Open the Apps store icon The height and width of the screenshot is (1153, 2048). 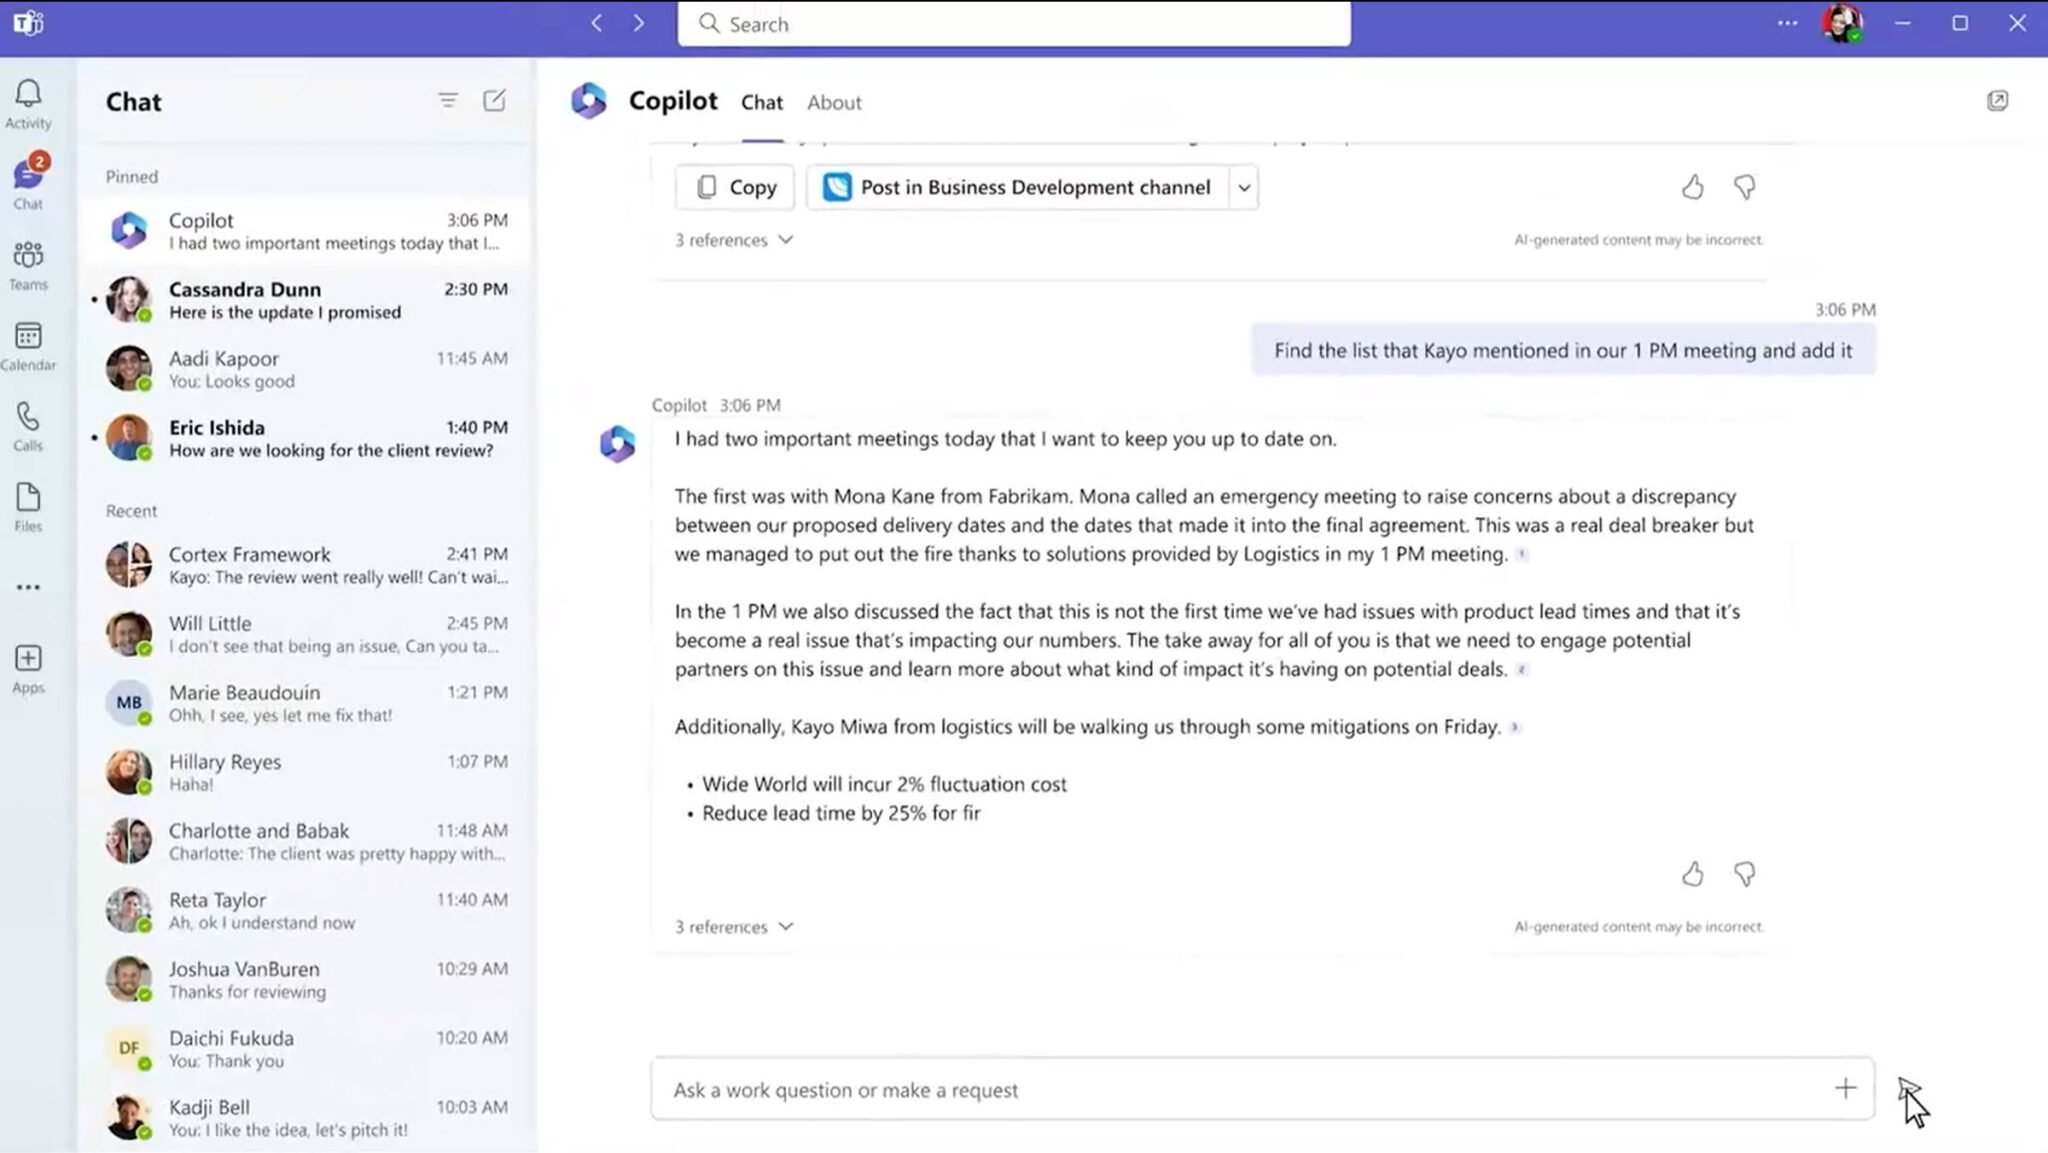point(28,669)
